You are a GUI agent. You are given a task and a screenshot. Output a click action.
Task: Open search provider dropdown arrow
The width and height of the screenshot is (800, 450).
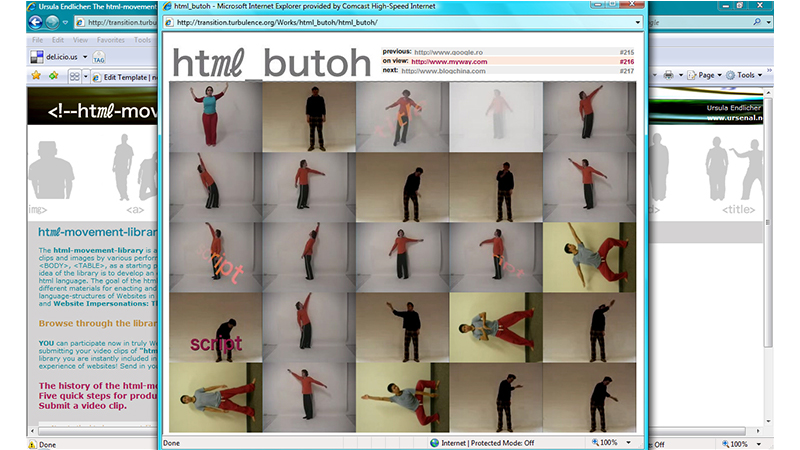click(768, 22)
